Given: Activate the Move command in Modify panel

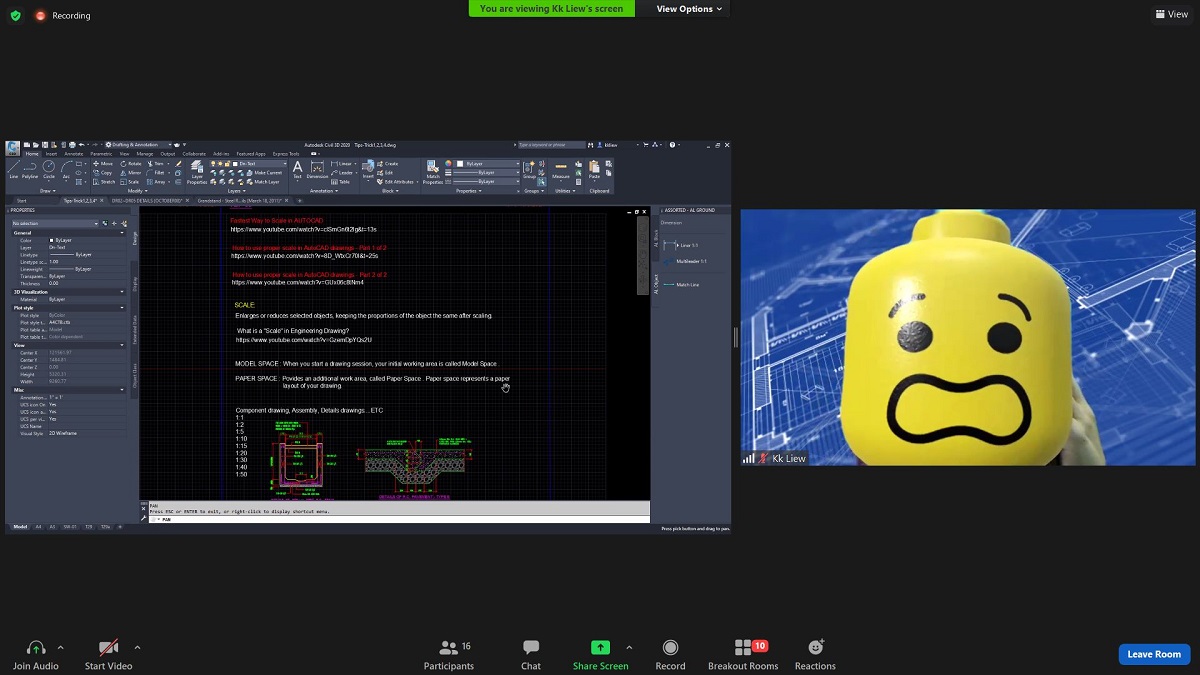Looking at the screenshot, I should [103, 163].
